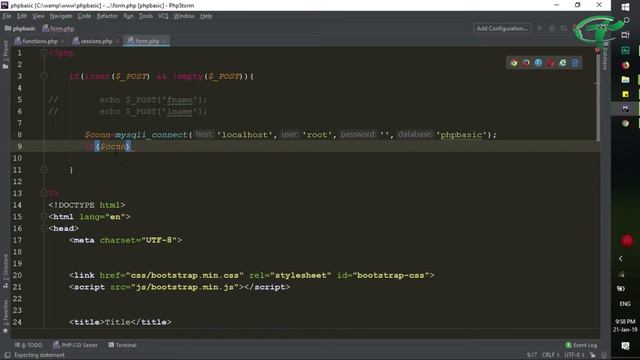Click the Debug button in the toolbar
This screenshot has width=640, height=360.
tap(552, 28)
